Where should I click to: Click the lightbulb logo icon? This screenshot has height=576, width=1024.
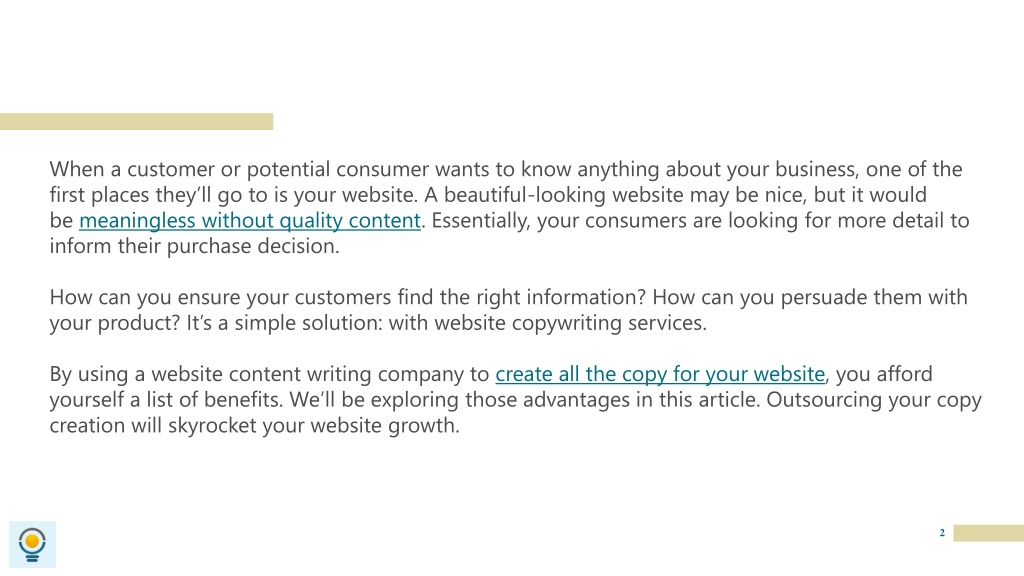32,544
